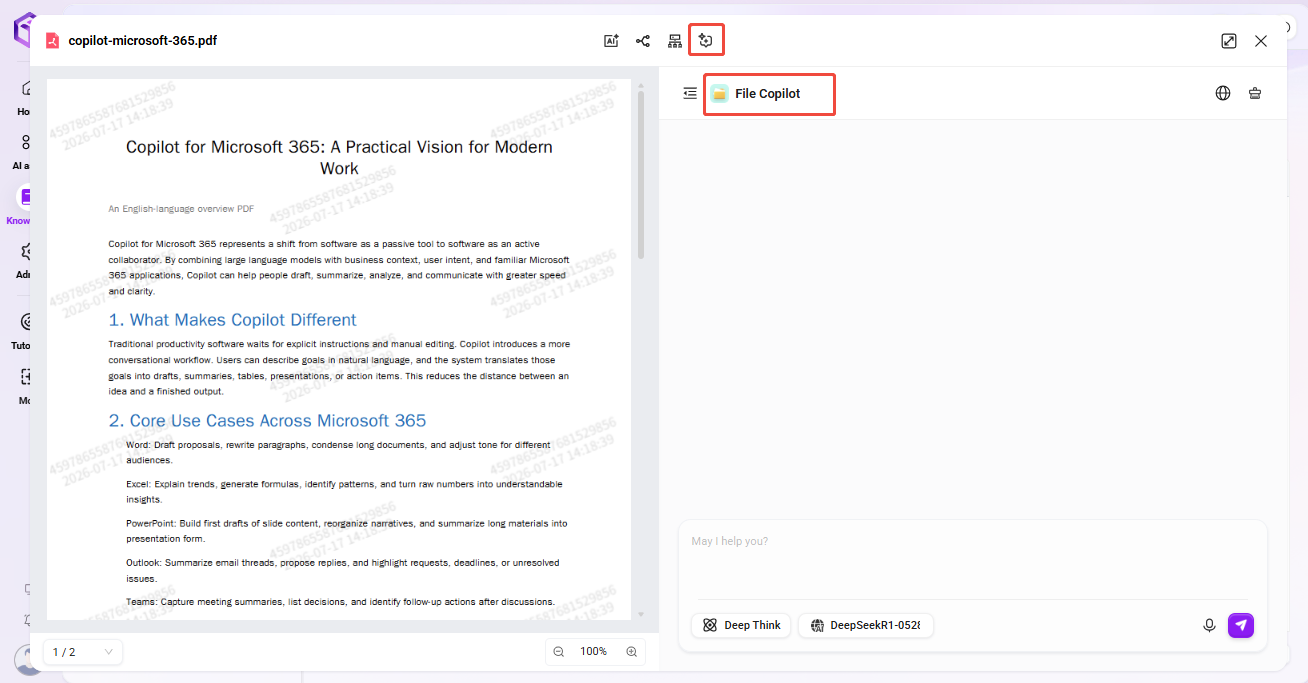The height and width of the screenshot is (683, 1308).
Task: Click the microphone voice input icon
Action: click(1209, 625)
